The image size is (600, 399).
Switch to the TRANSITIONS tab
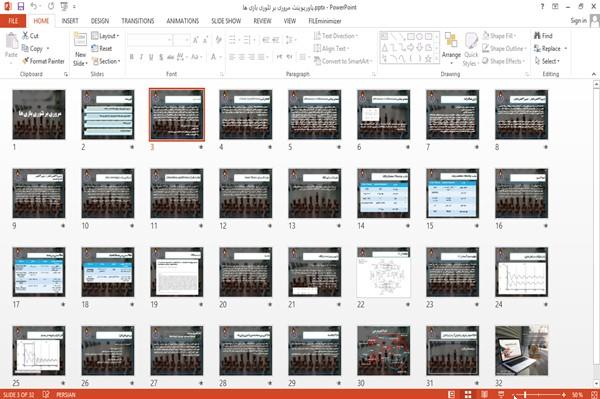pos(138,21)
